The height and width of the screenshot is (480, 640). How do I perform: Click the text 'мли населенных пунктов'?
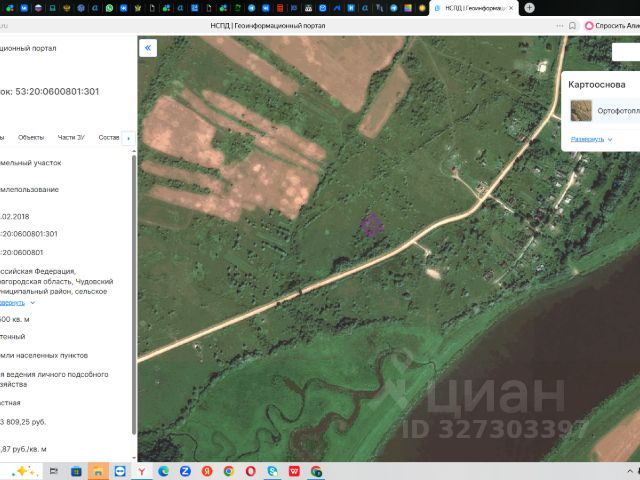click(x=44, y=356)
